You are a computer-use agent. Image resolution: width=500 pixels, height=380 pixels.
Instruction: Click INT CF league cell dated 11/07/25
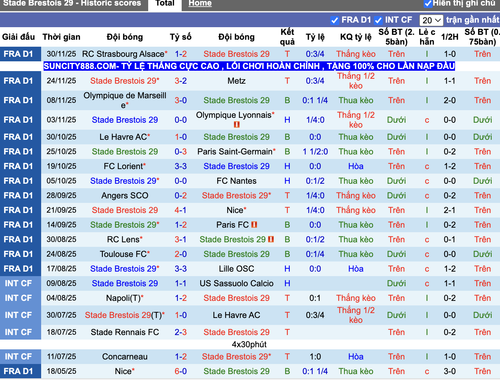[x=20, y=357]
